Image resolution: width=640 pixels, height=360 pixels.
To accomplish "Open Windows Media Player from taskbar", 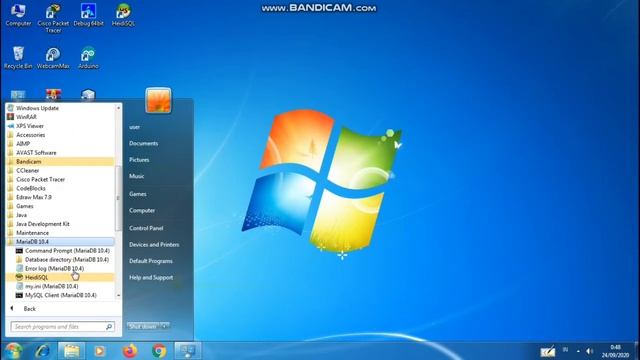I will coord(100,351).
